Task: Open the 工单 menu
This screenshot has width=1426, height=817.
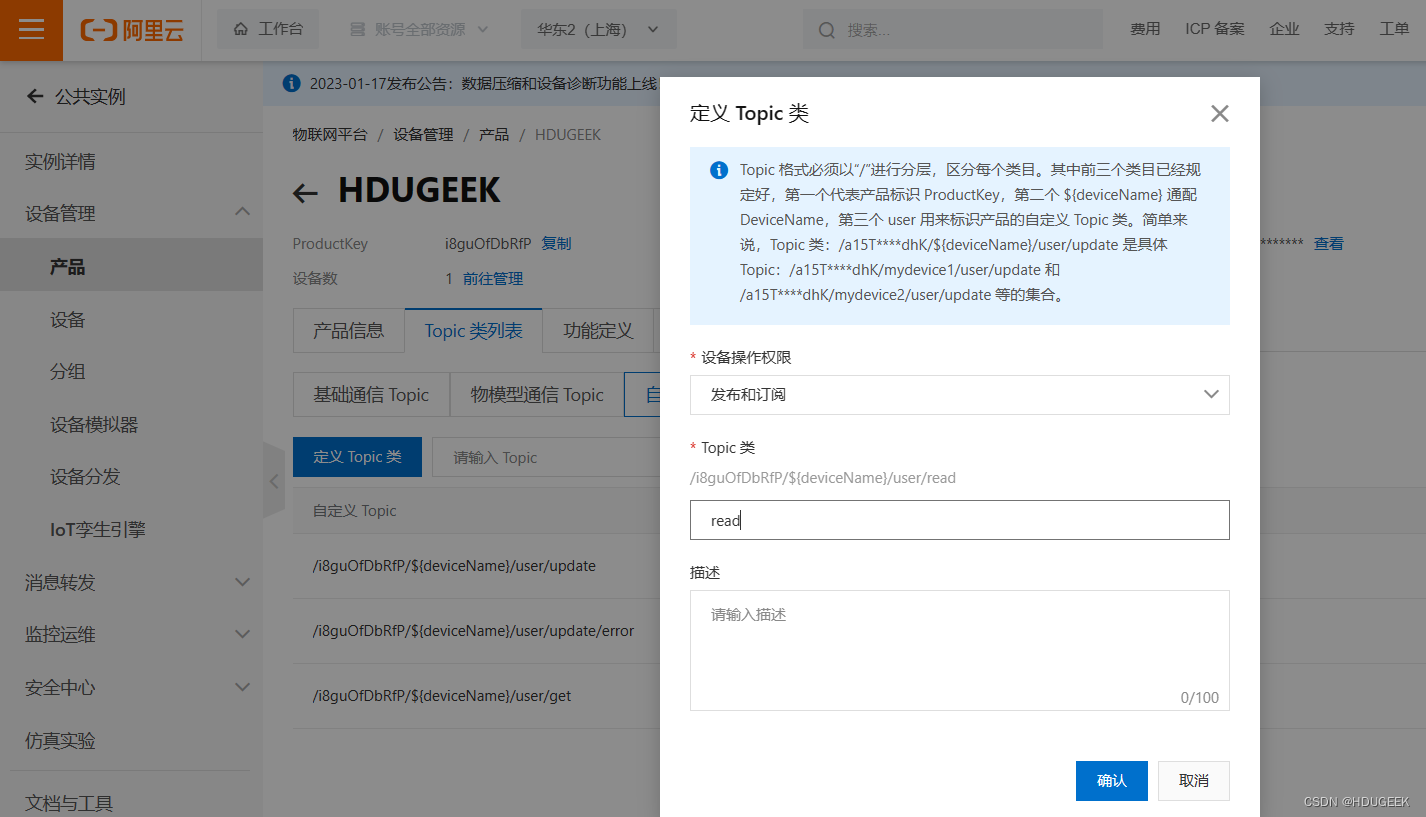Action: pyautogui.click(x=1394, y=29)
